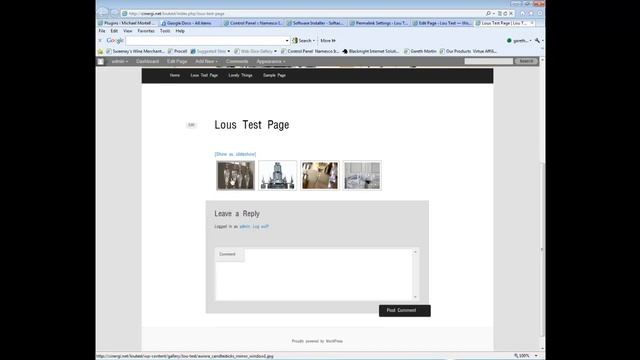This screenshot has height=360, width=640.
Task: Click the Google toolbar Search button
Action: (x=302, y=40)
